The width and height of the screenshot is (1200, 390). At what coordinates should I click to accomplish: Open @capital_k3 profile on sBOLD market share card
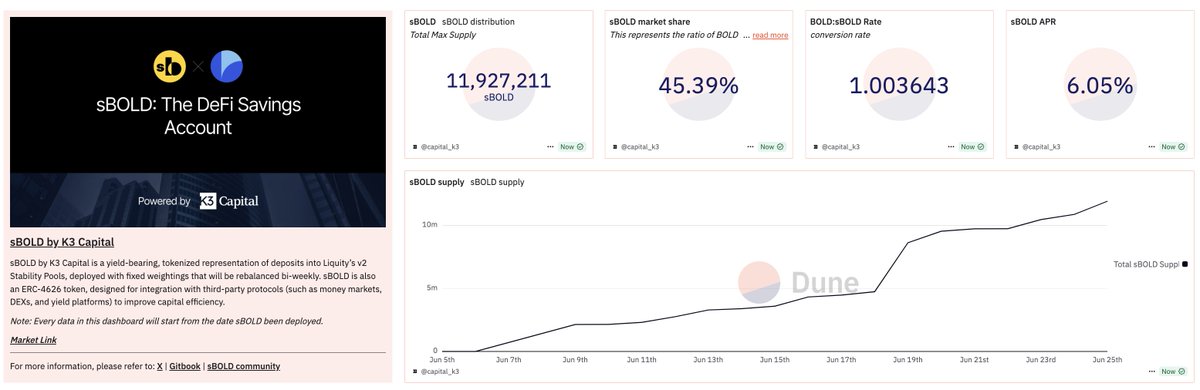coord(639,147)
